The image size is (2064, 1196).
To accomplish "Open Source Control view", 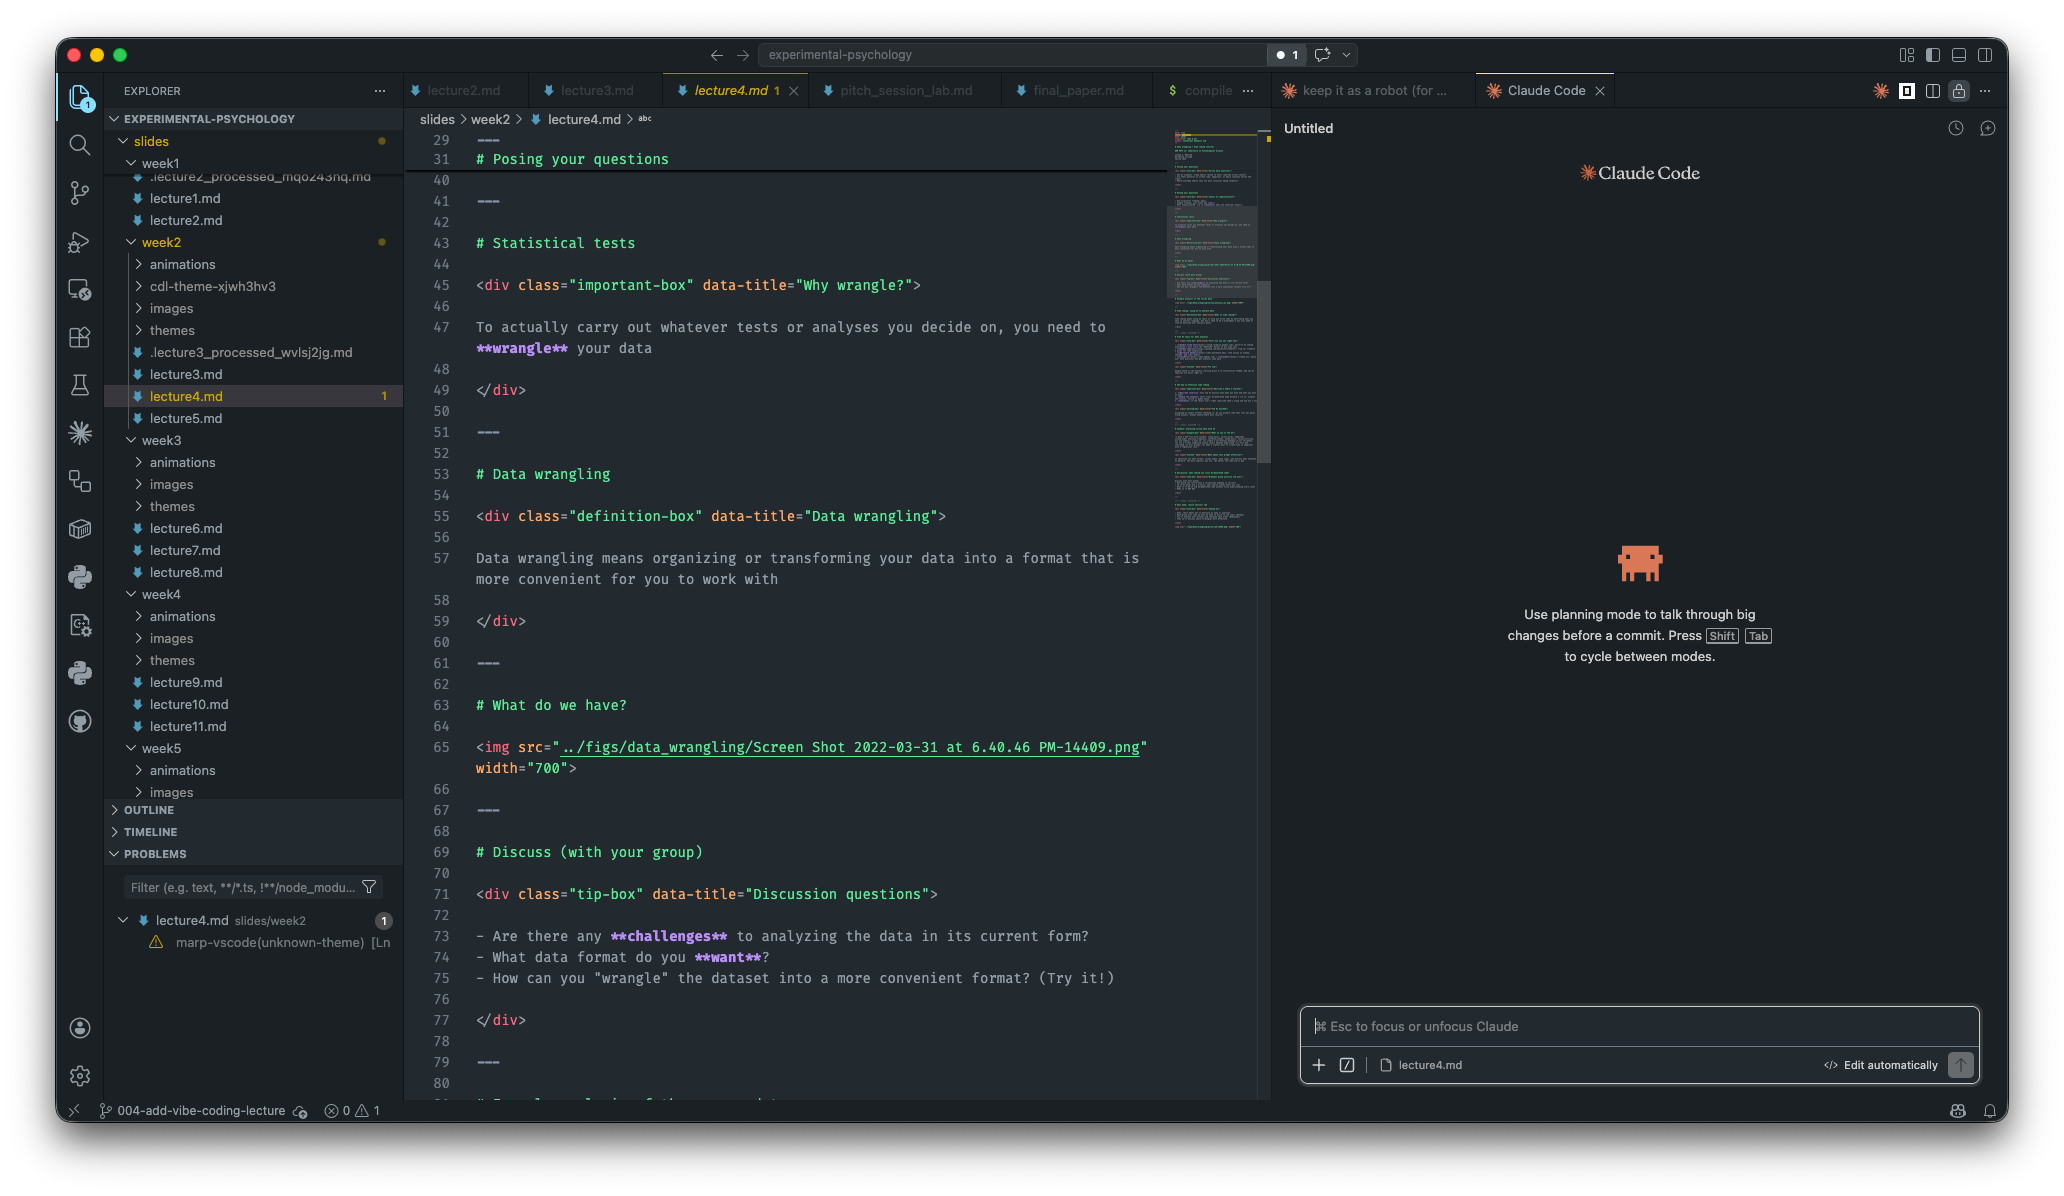I will 80,193.
